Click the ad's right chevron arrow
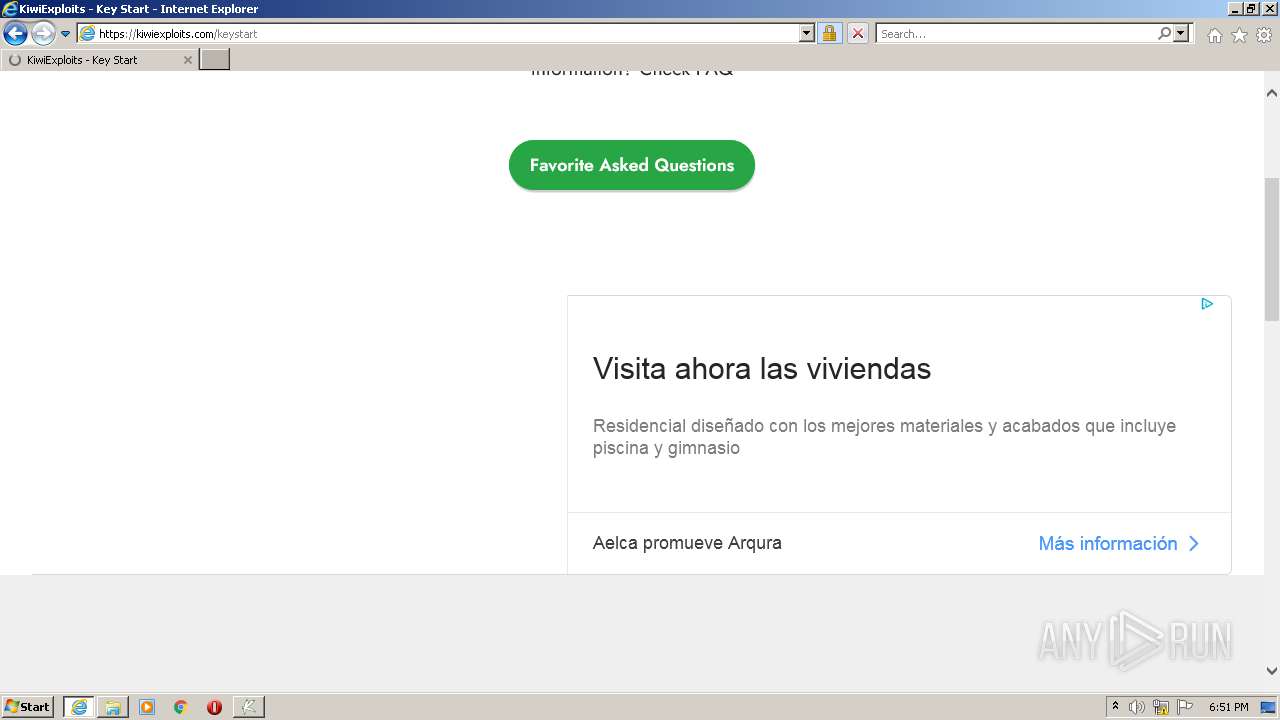Screen dimensions: 1280x720 tap(1193, 544)
